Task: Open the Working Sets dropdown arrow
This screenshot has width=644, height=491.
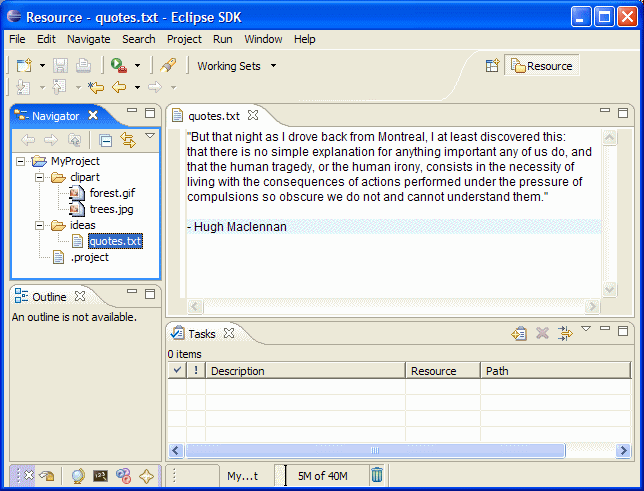Action: (273, 66)
